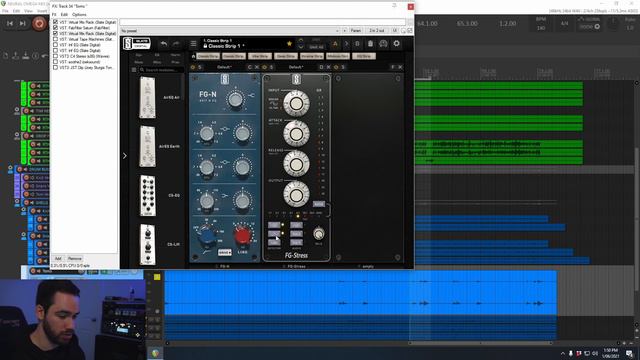Toggle the FabFilter Saturn checkbox

point(56,28)
